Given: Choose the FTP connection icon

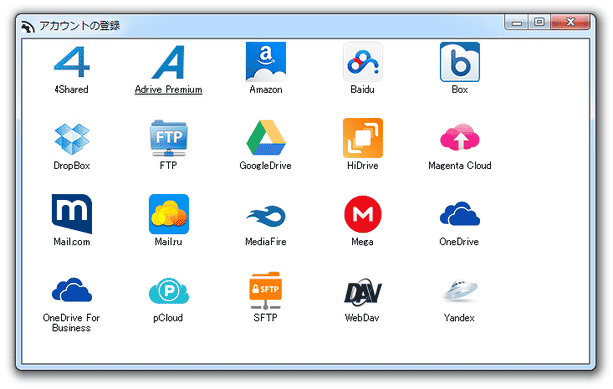Looking at the screenshot, I should (x=168, y=138).
